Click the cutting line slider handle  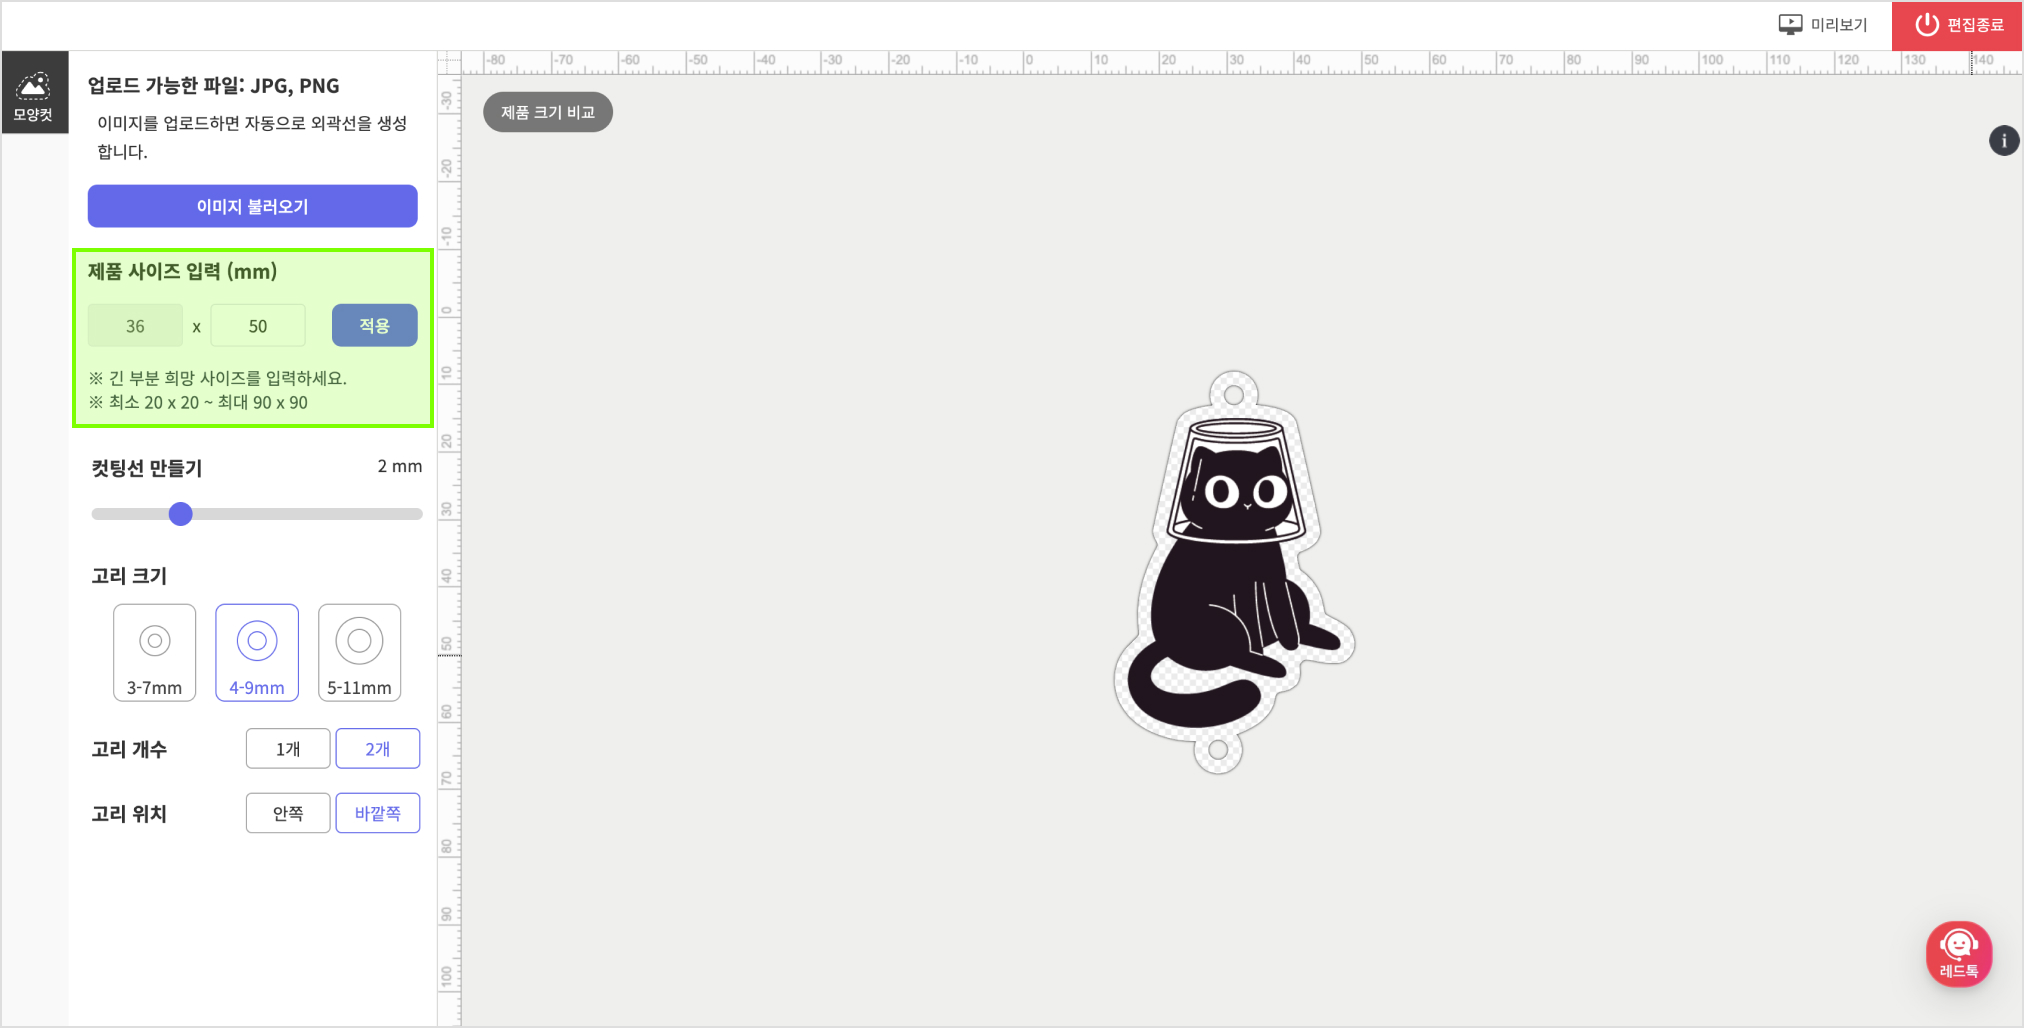click(181, 514)
